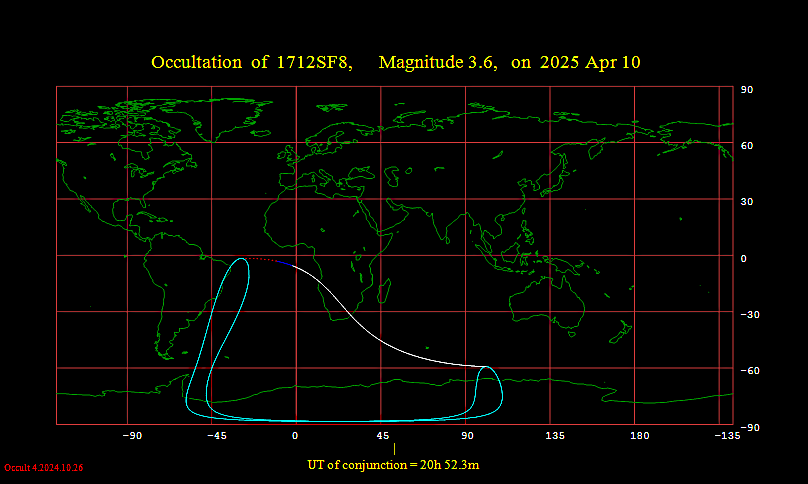This screenshot has width=808, height=484.
Task: Click the 45 longitude label on bottom axis
Action: [x=383, y=436]
